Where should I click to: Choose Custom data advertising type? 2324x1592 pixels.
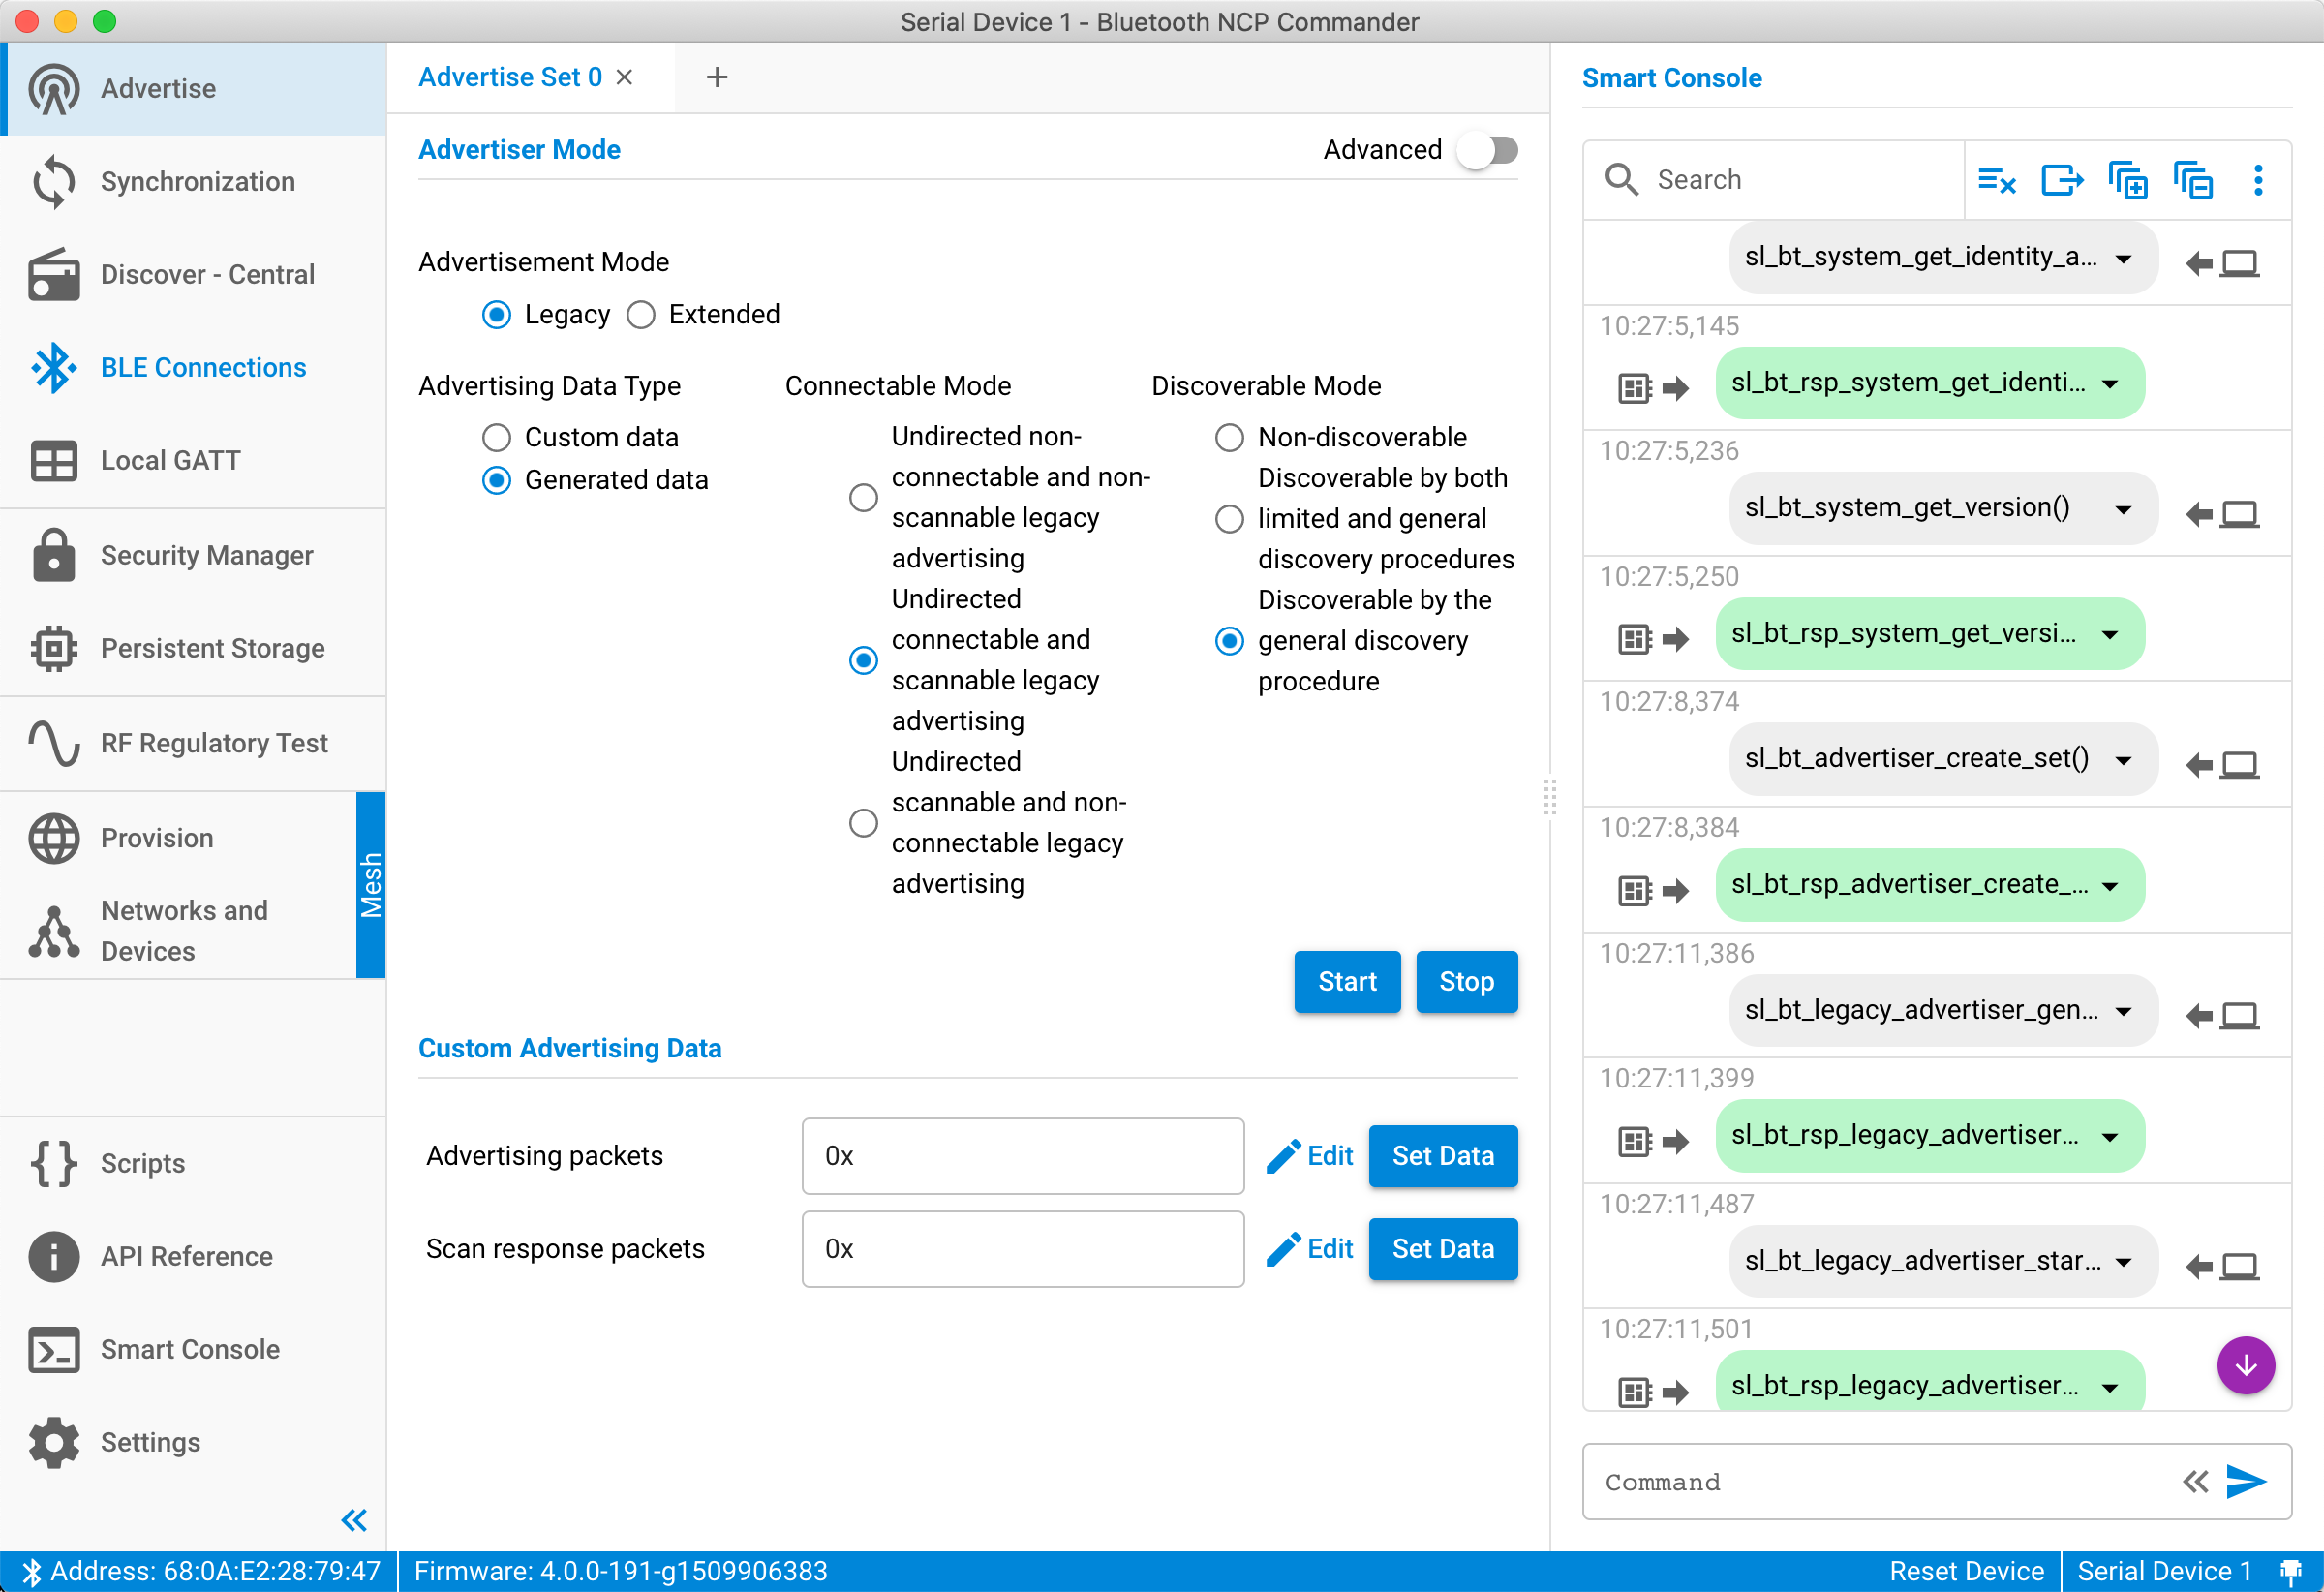(x=496, y=438)
